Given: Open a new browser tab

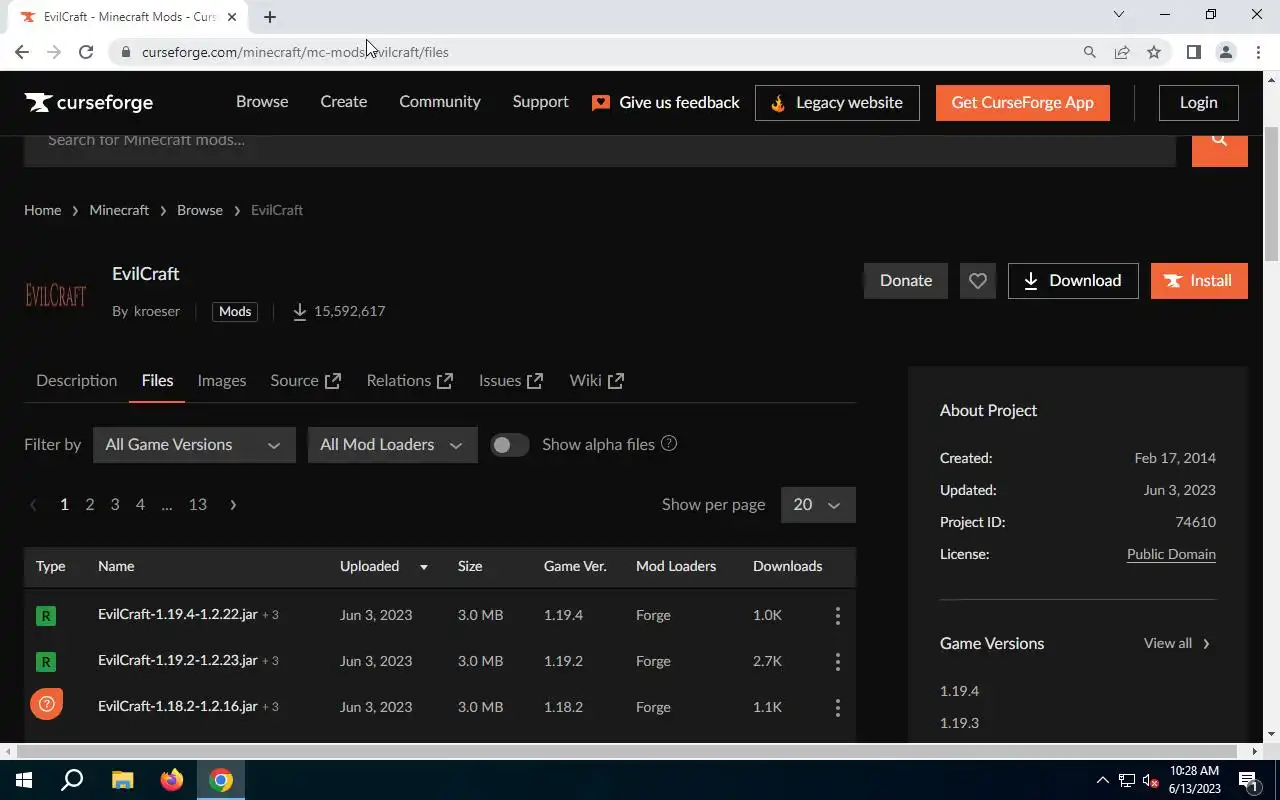Looking at the screenshot, I should tap(270, 17).
